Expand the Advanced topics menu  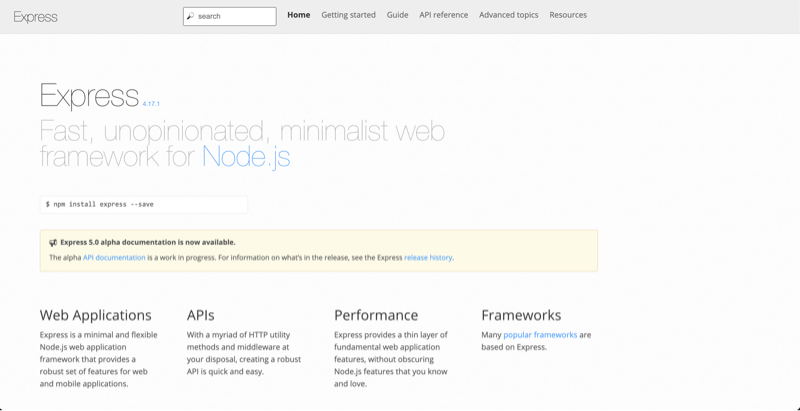point(508,15)
